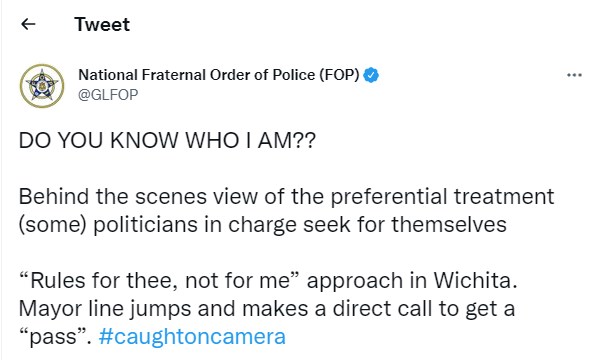The width and height of the screenshot is (600, 360).
Task: Go back using the left arrow
Action: tap(28, 24)
